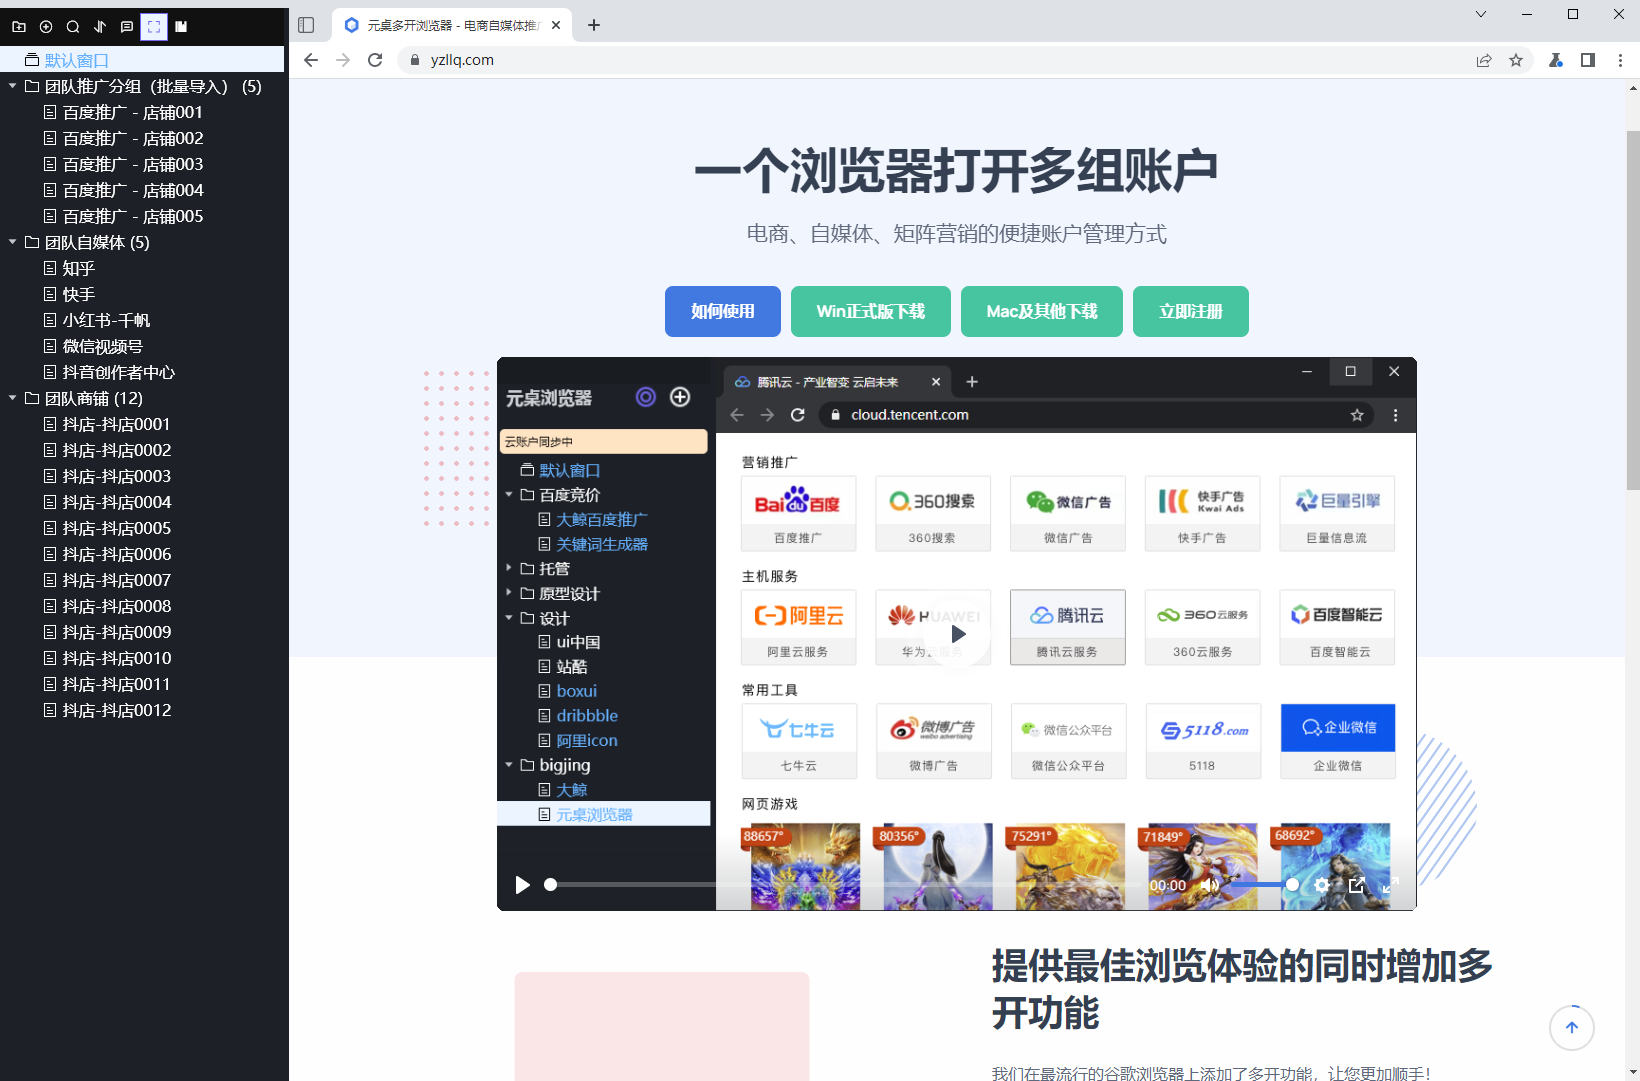Close the 元桌多开浏览器 tab
The width and height of the screenshot is (1640, 1081).
point(556,25)
